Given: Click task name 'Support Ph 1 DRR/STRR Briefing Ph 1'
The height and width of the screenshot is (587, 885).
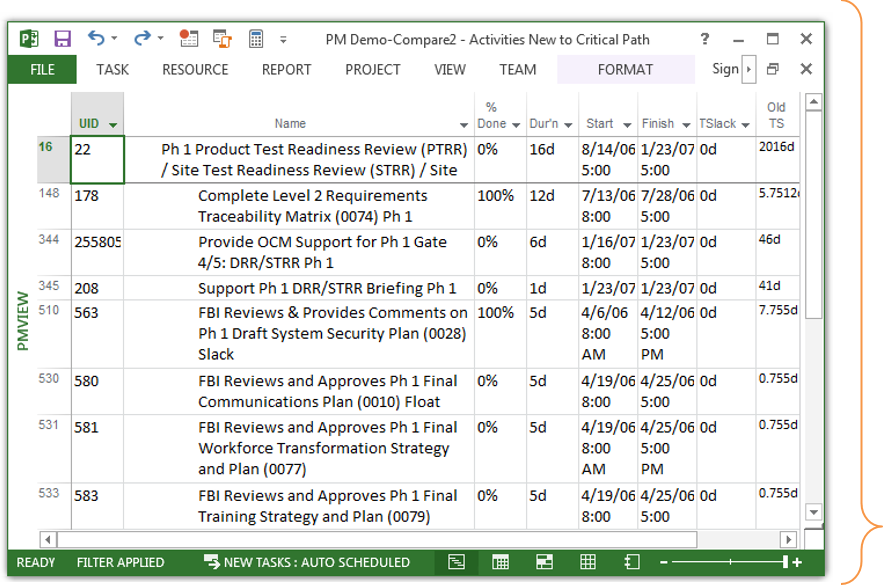Looking at the screenshot, I should (327, 288).
